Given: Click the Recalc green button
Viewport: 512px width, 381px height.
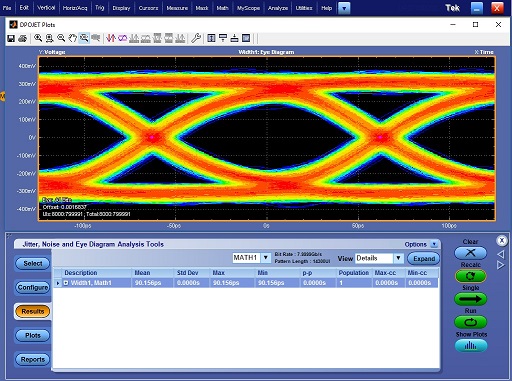Looking at the screenshot, I should pyautogui.click(x=470, y=276).
